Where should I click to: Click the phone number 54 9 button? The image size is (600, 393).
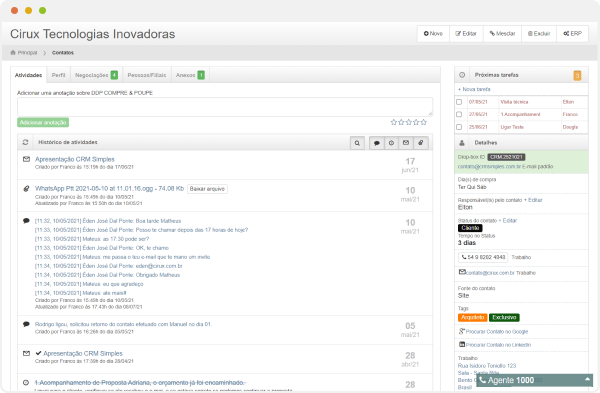pyautogui.click(x=483, y=257)
